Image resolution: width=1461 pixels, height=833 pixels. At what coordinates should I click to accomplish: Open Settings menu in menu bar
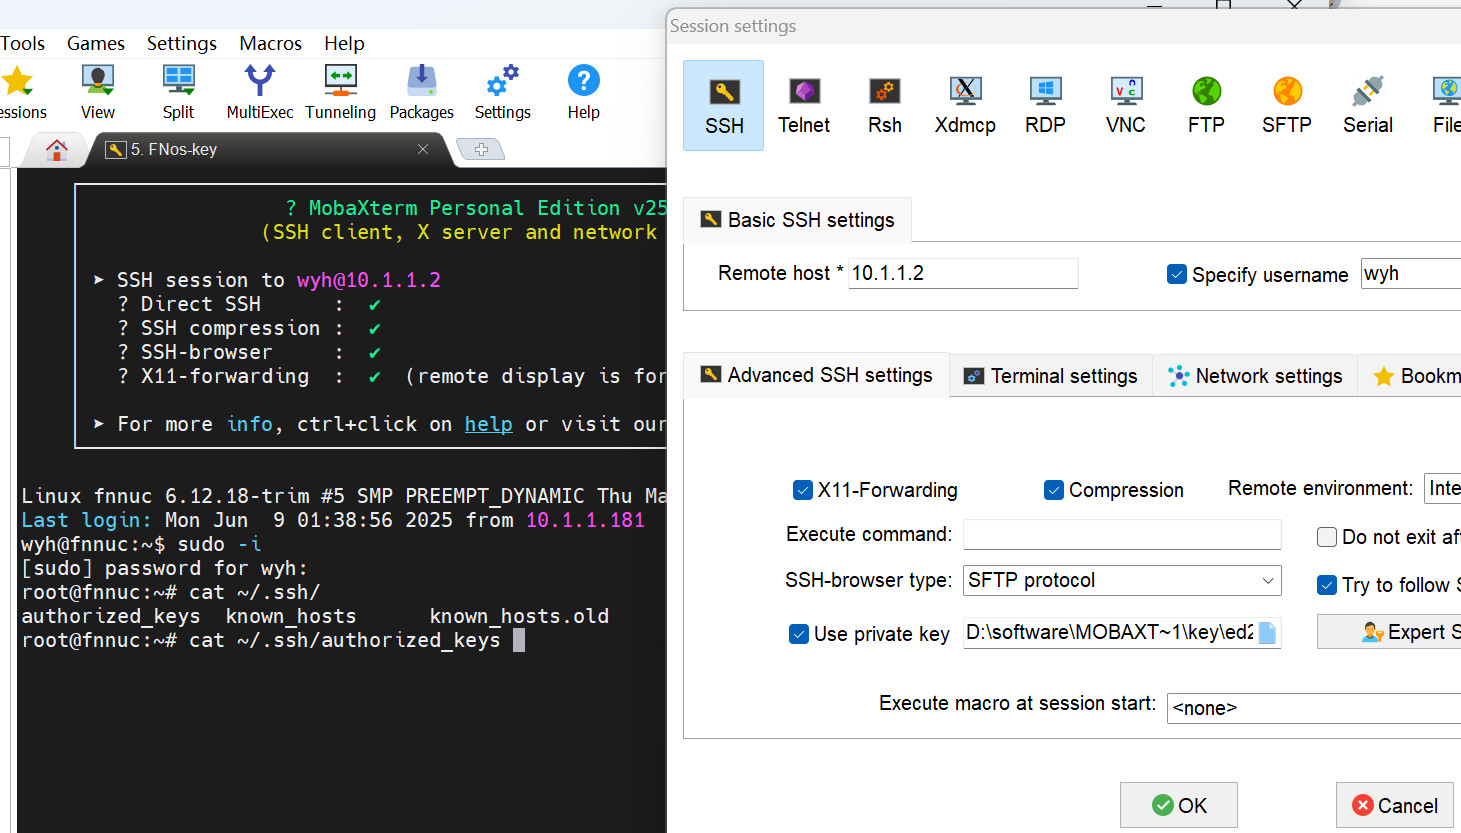tap(182, 43)
